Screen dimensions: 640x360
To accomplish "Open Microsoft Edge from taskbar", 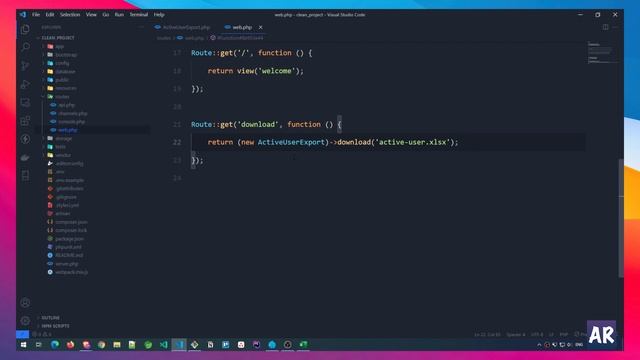I will (55, 345).
